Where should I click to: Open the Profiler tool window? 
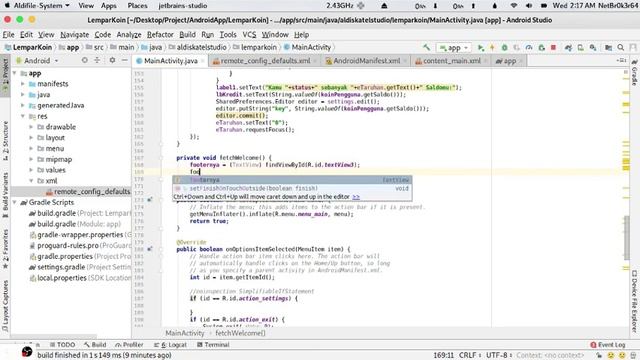pos(129,345)
